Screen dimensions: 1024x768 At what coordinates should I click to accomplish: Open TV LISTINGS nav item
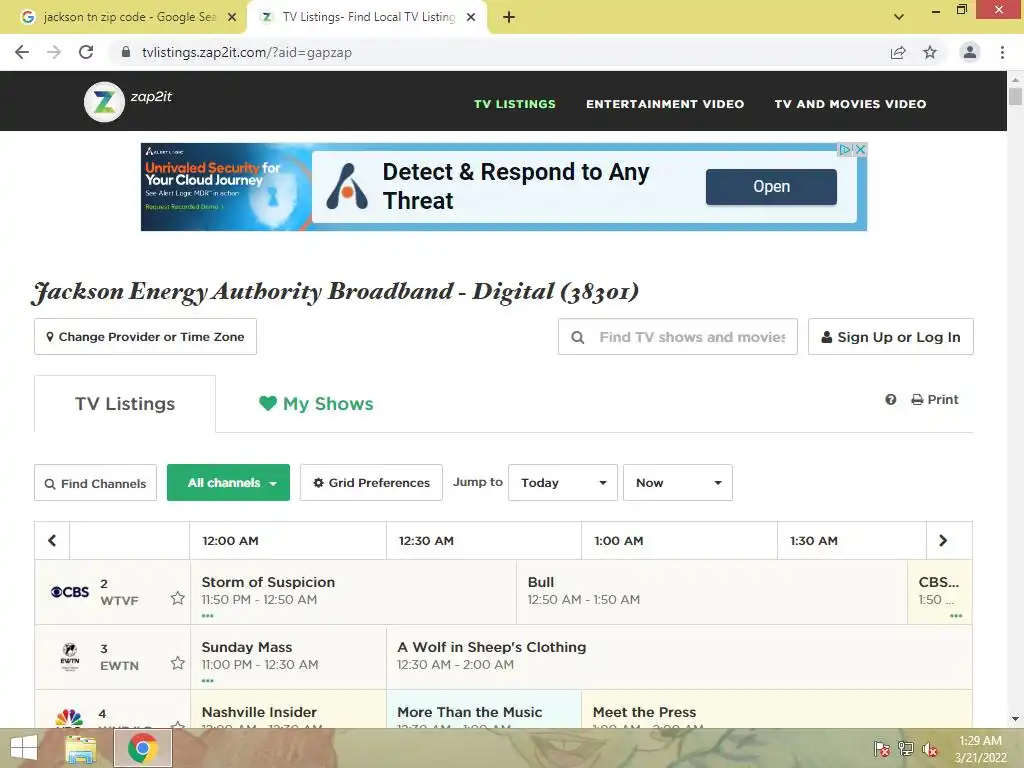tap(515, 104)
